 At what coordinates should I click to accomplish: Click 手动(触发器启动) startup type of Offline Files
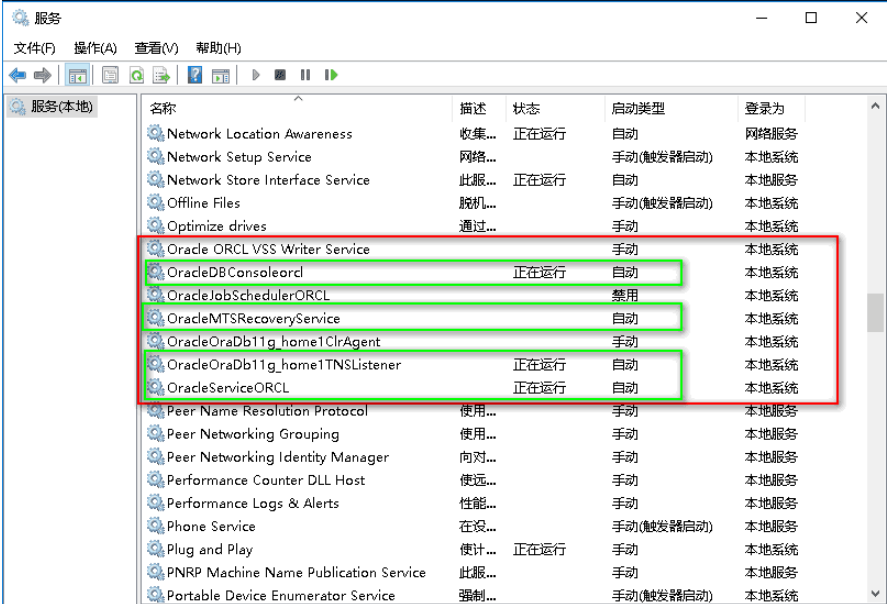click(x=662, y=203)
